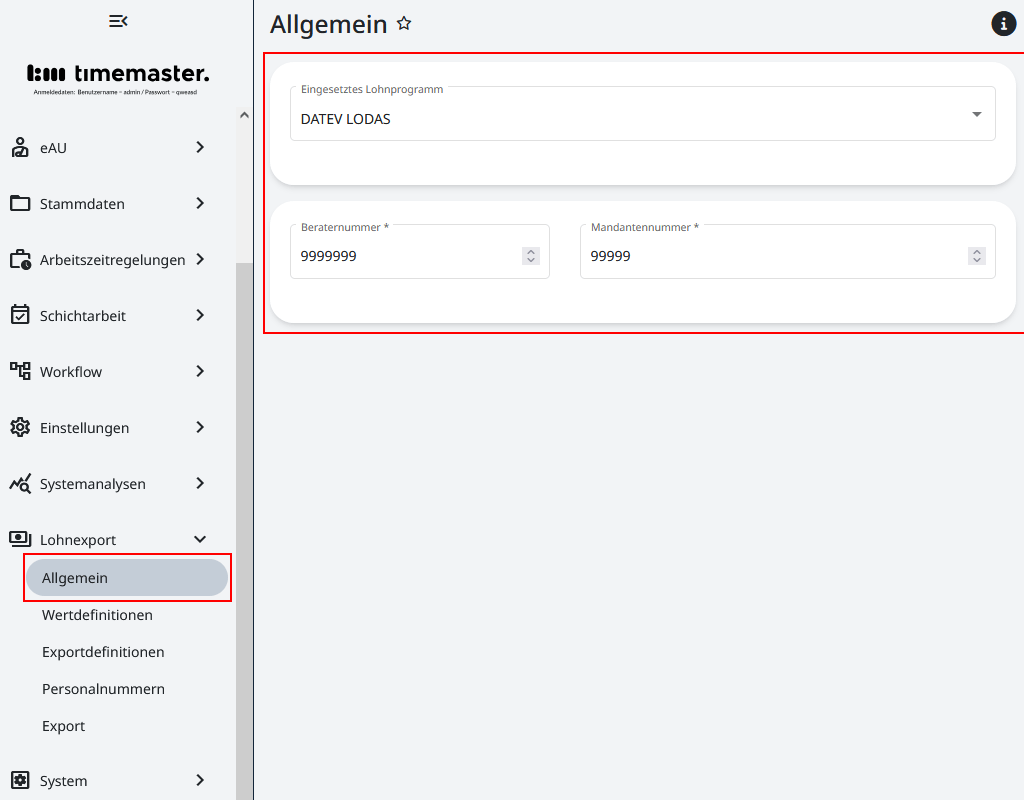Select the Stammdaten folder icon
Screen dimensions: 1024x800
coord(20,203)
